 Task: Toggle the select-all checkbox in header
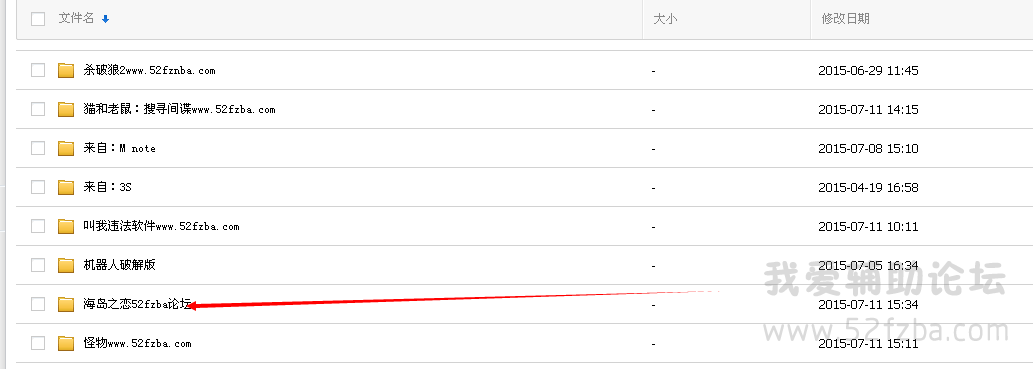[x=38, y=18]
